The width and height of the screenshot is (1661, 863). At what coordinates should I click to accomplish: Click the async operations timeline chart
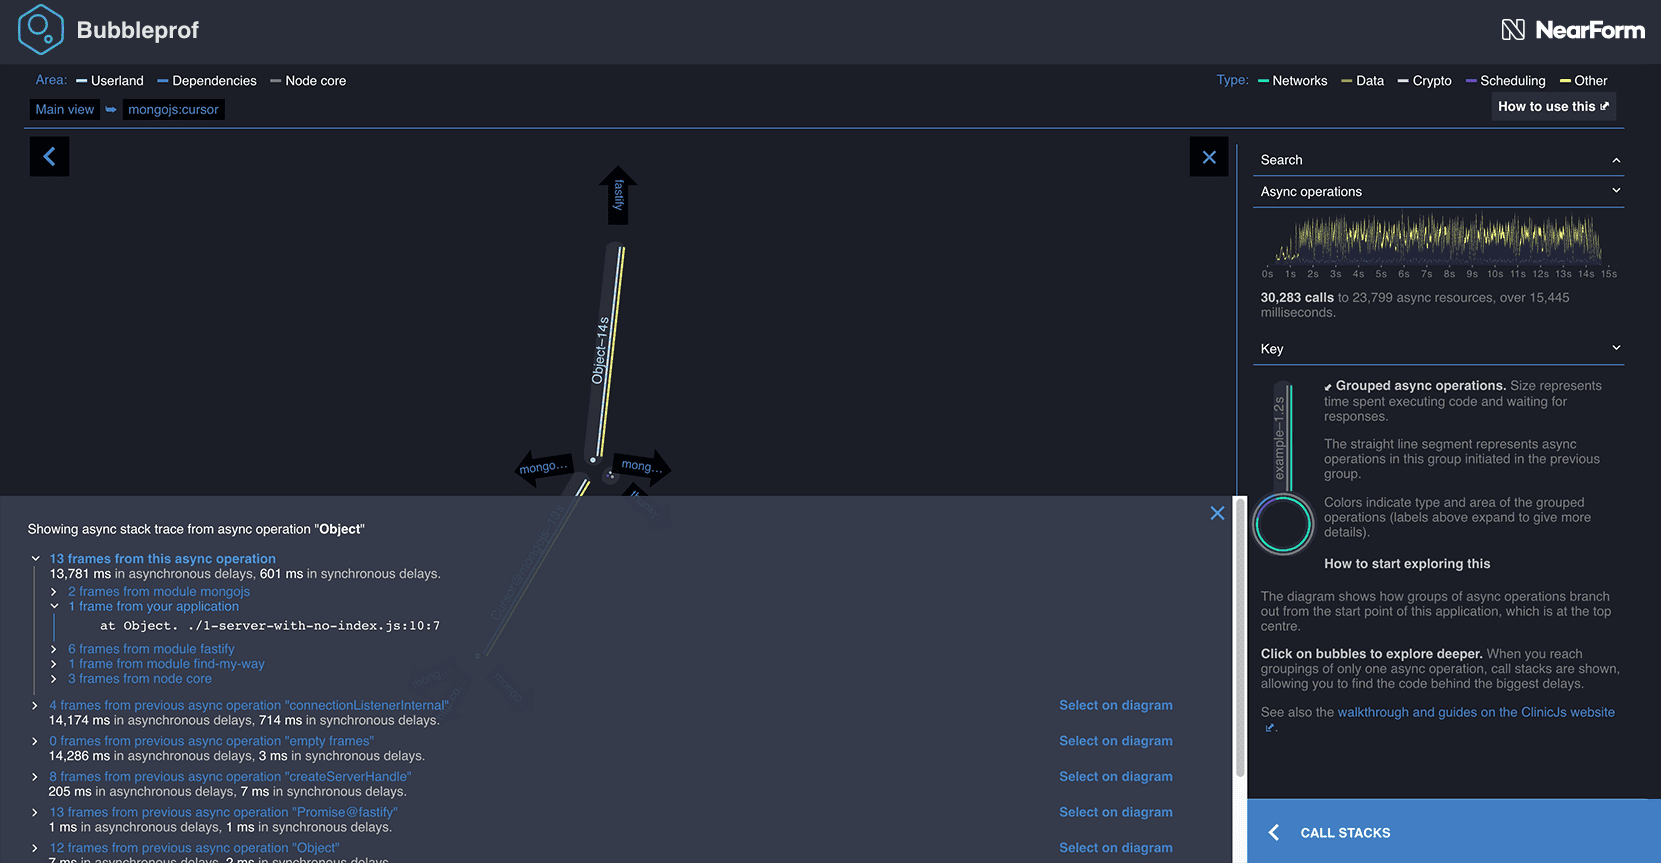[1438, 239]
